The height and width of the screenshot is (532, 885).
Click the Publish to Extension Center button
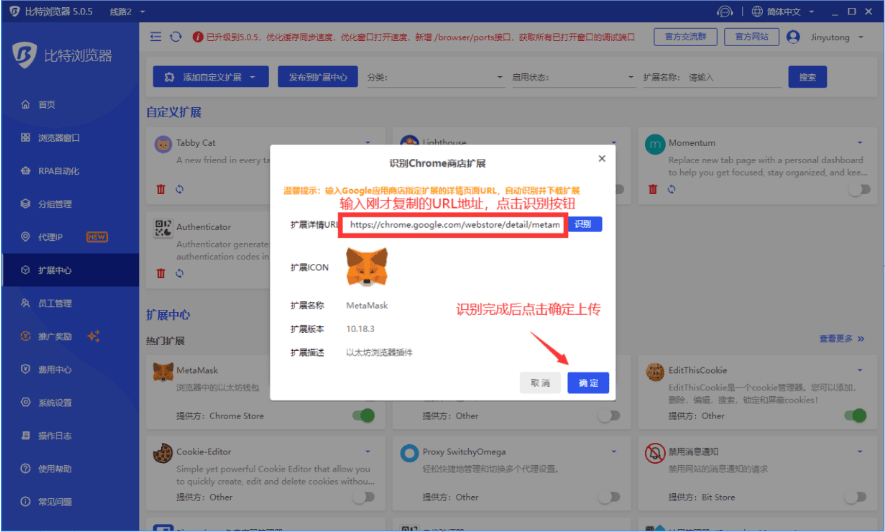[x=318, y=77]
